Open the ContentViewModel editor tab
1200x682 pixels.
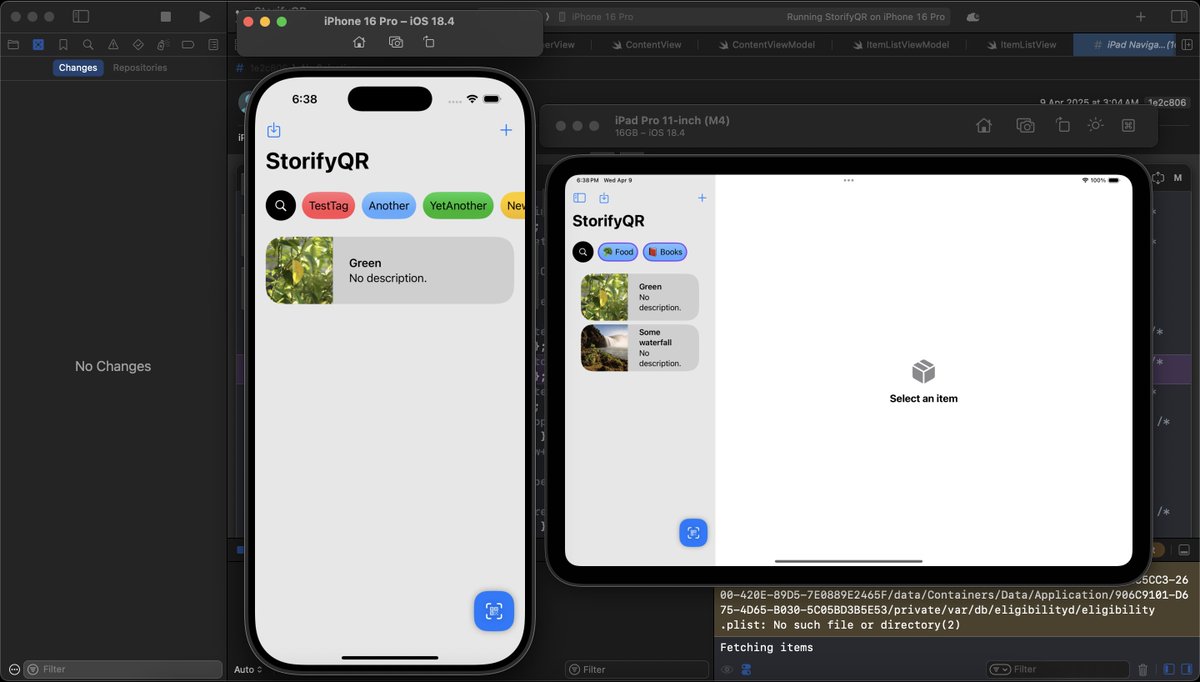[x=766, y=45]
